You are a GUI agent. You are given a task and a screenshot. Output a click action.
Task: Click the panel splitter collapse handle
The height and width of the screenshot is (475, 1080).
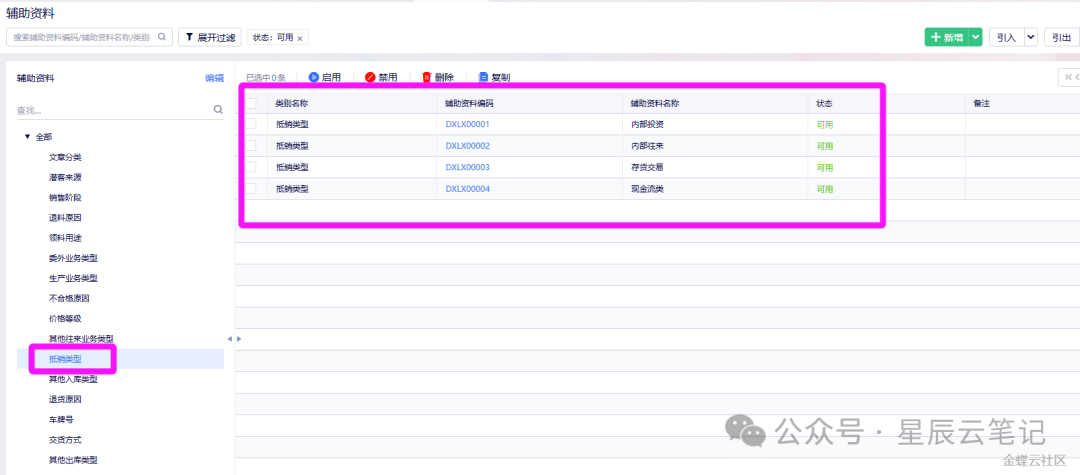click(x=229, y=339)
